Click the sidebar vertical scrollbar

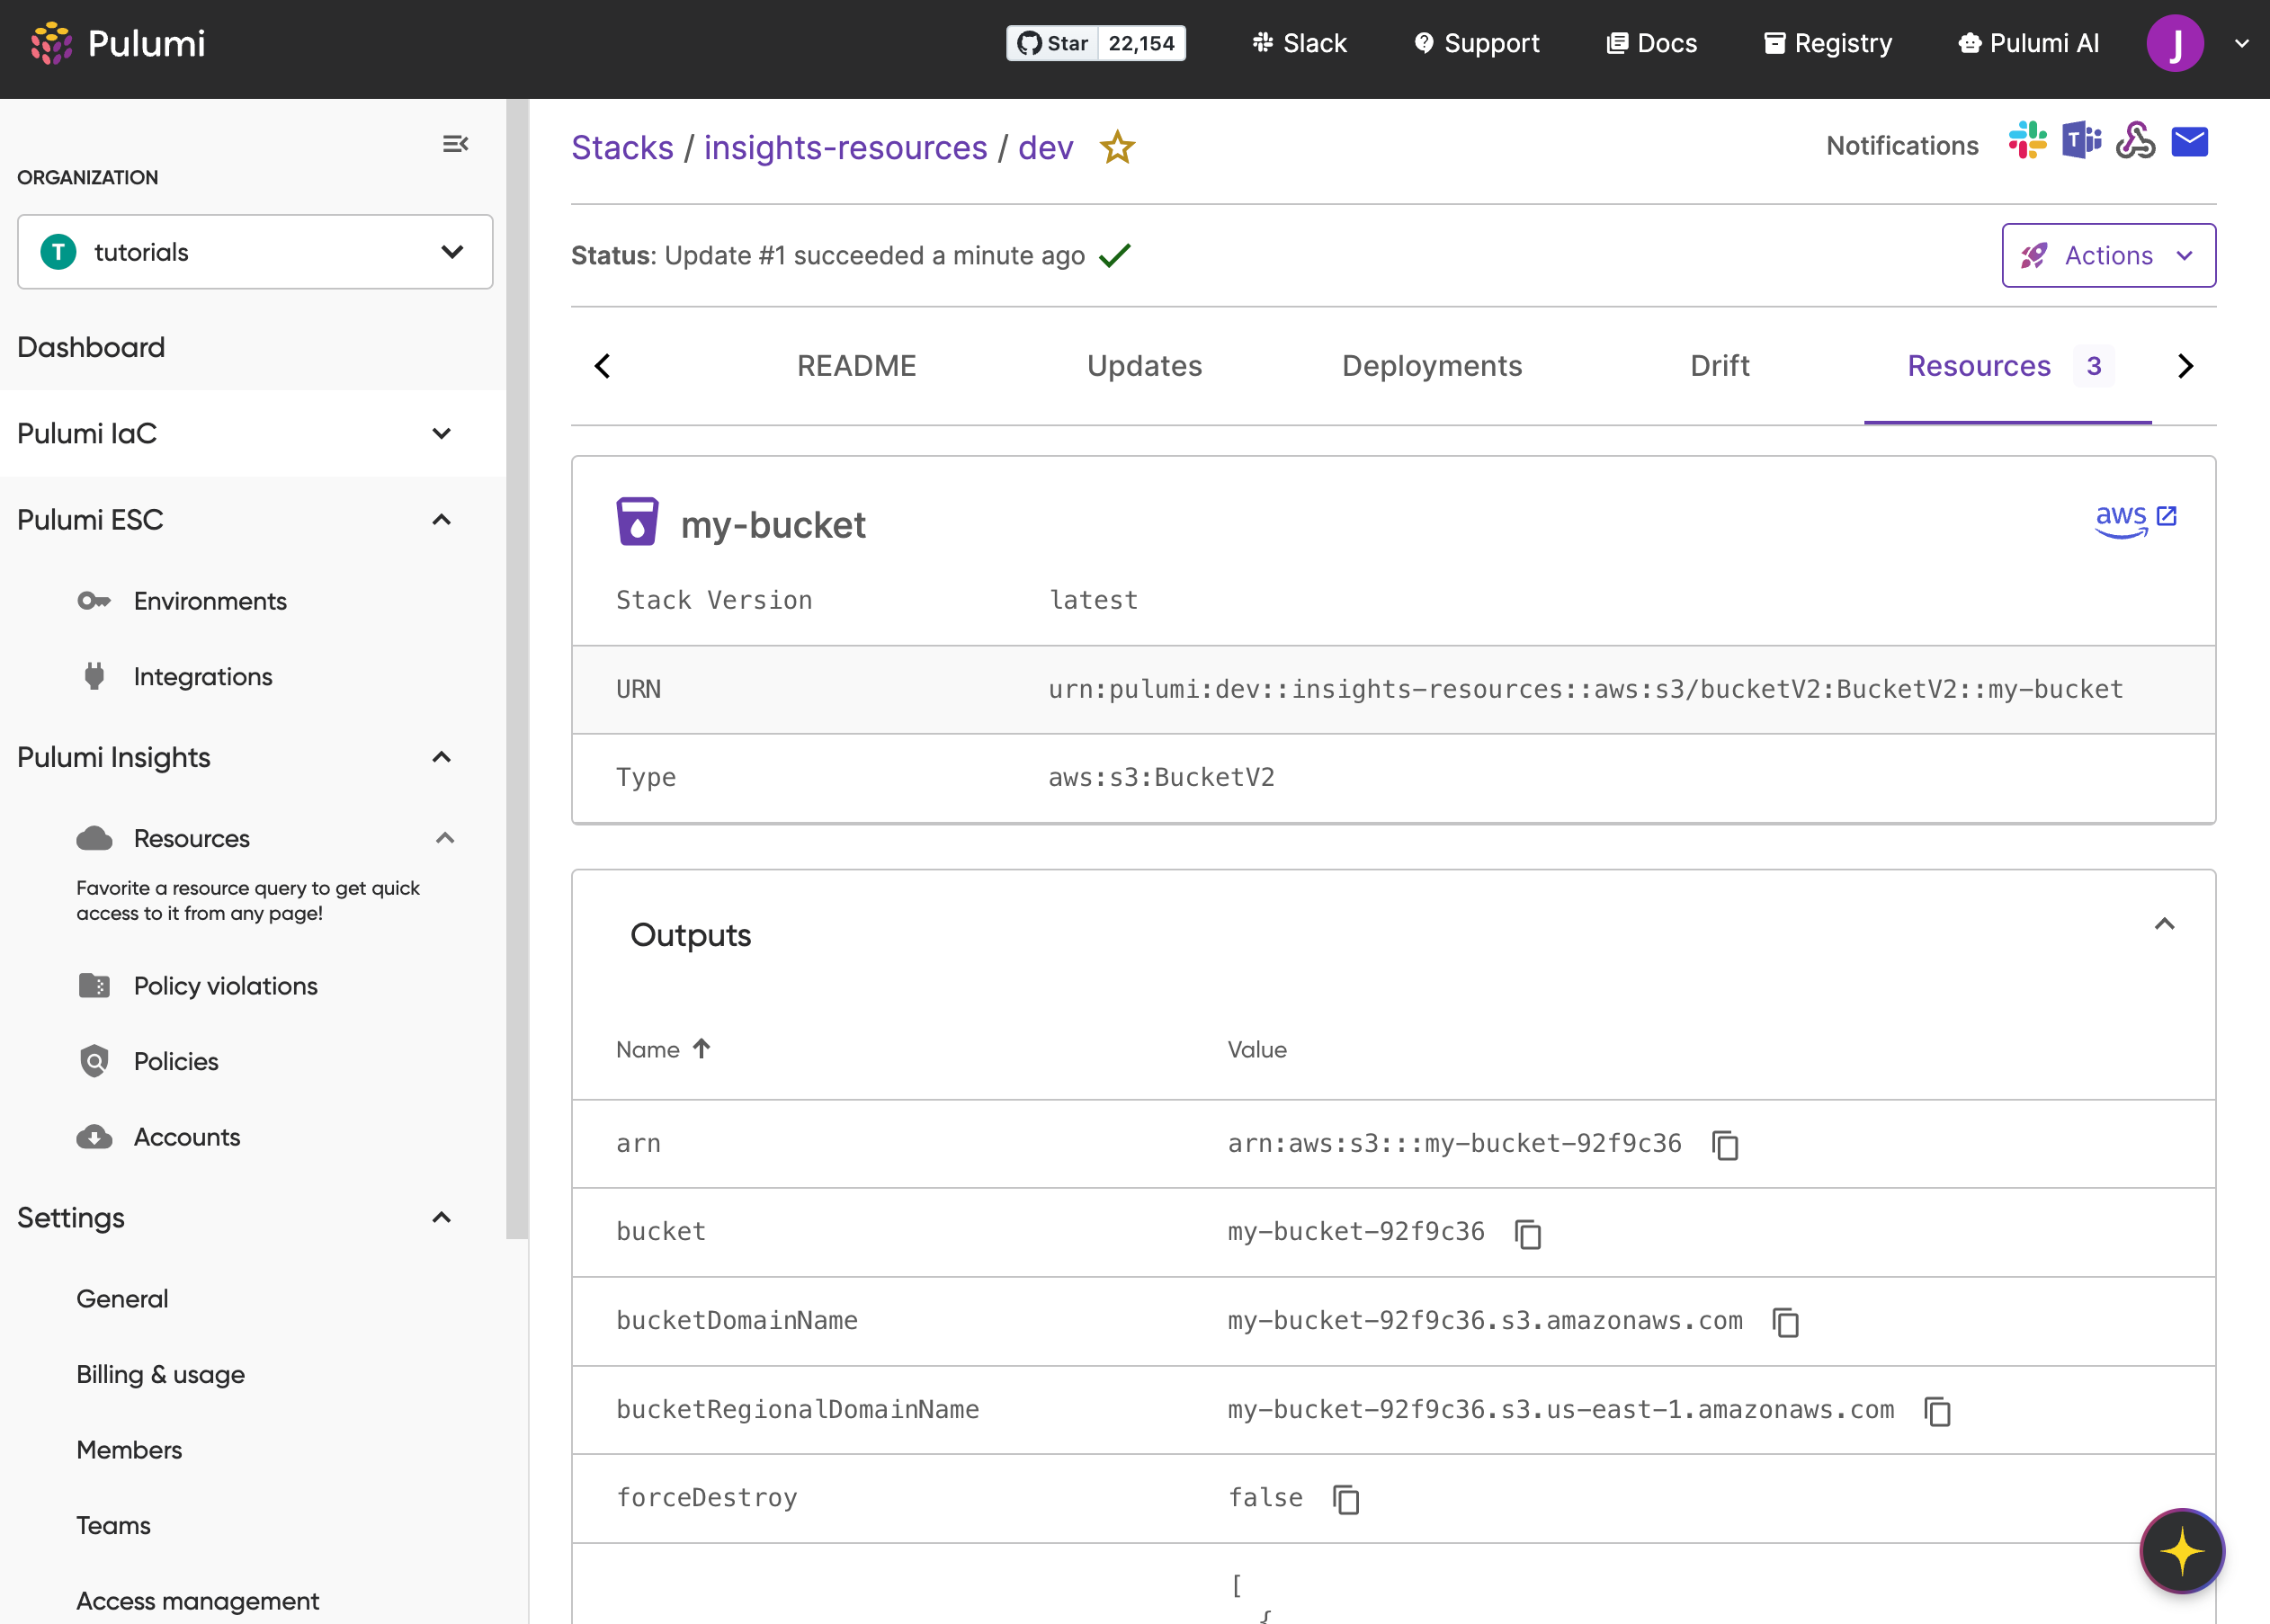tap(516, 668)
